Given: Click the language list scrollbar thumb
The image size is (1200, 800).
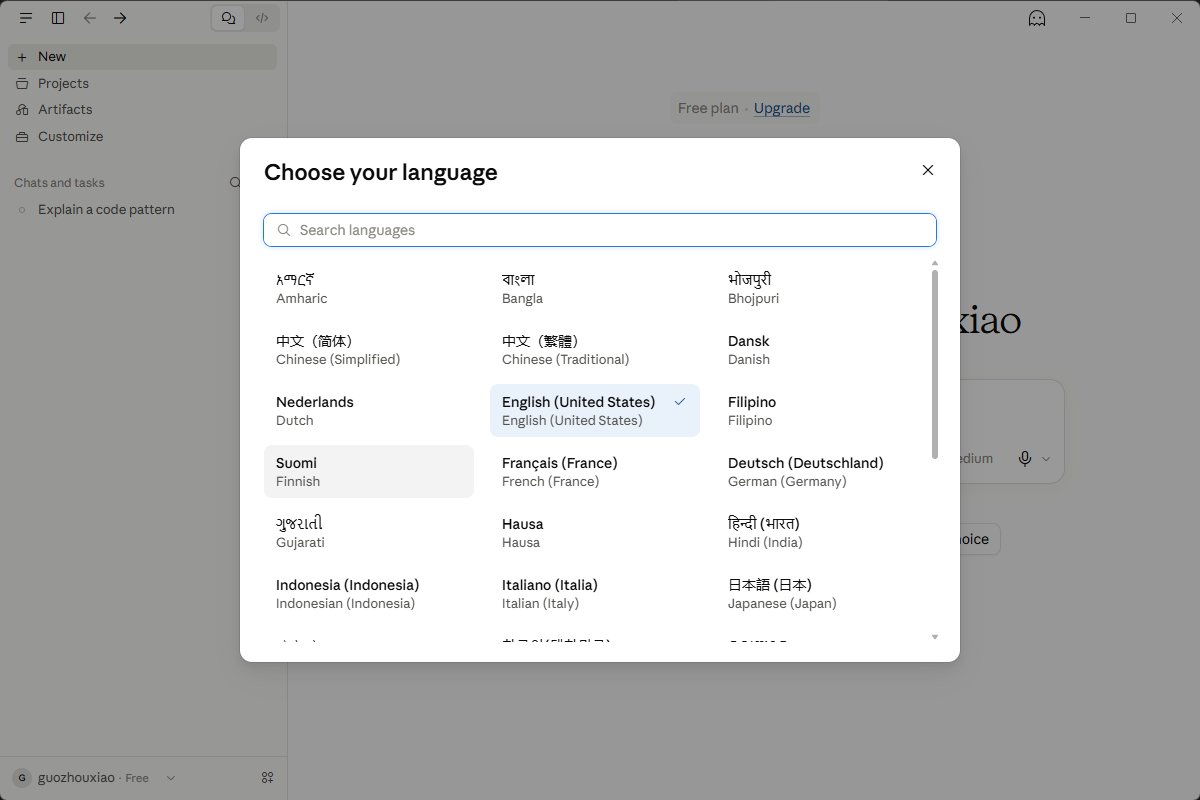Looking at the screenshot, I should [935, 364].
